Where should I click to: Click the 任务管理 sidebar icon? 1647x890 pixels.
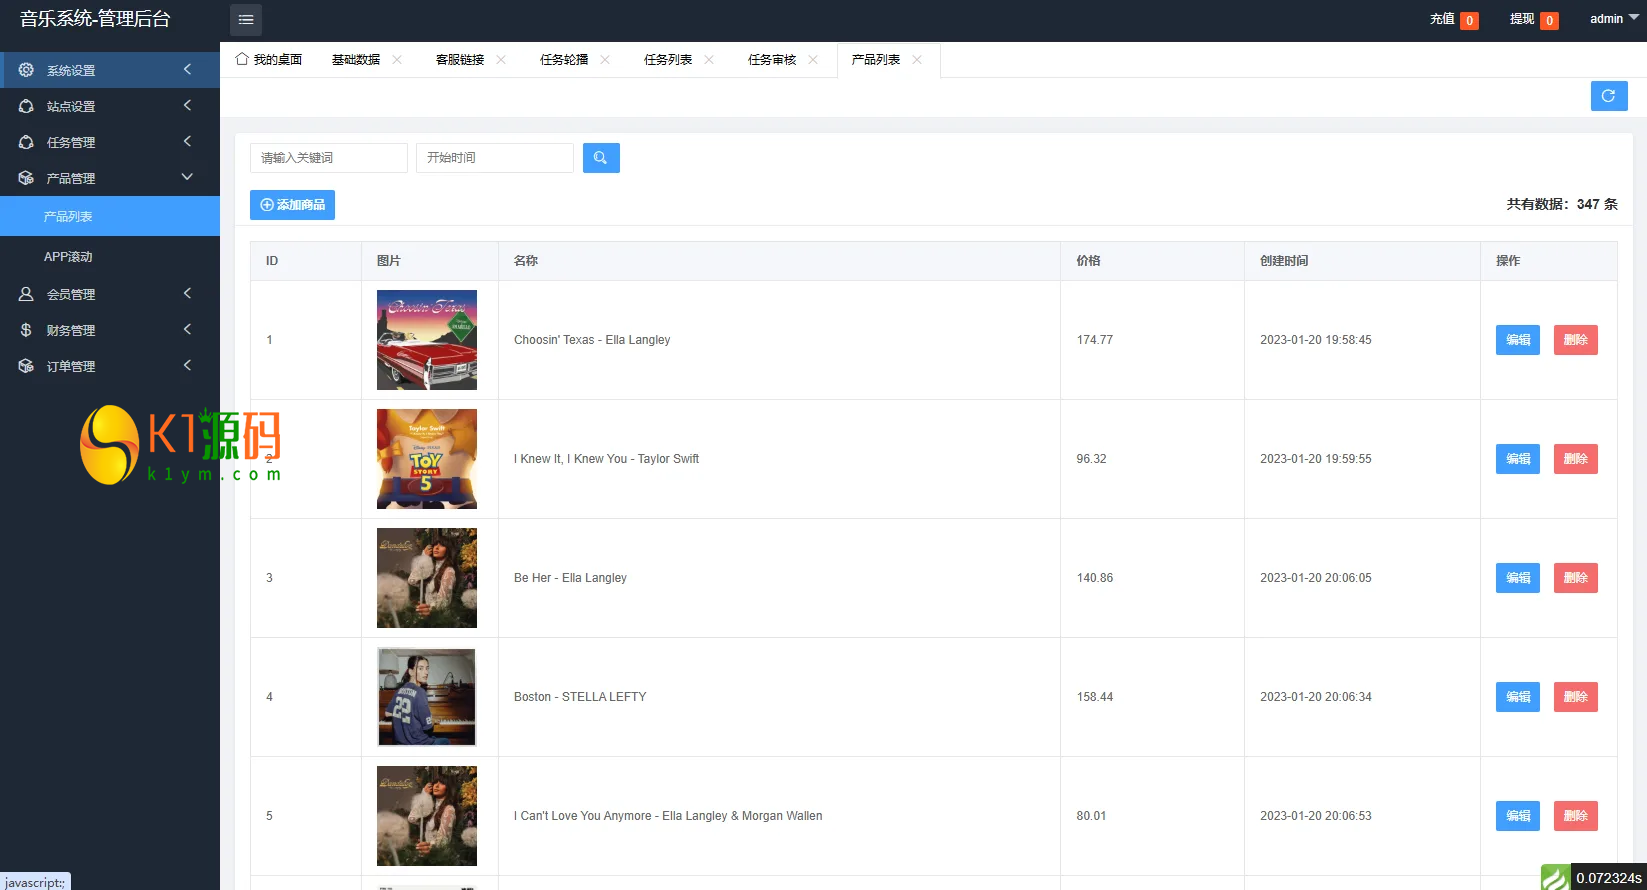26,142
